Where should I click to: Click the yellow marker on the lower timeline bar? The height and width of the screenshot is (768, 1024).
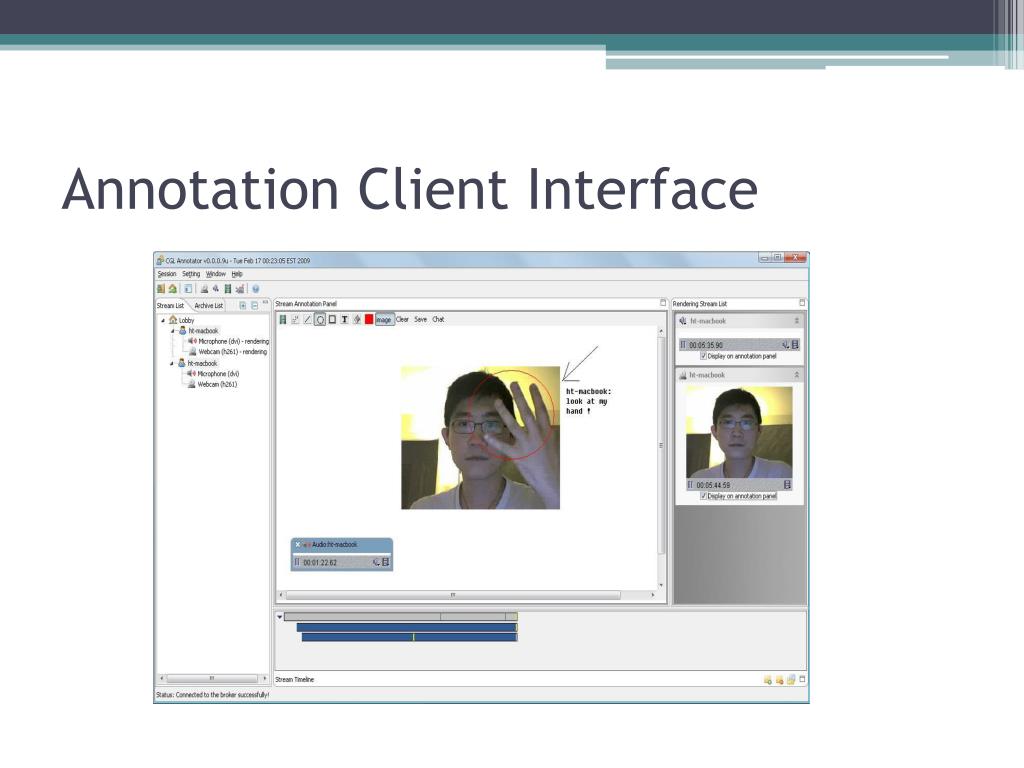coord(413,637)
